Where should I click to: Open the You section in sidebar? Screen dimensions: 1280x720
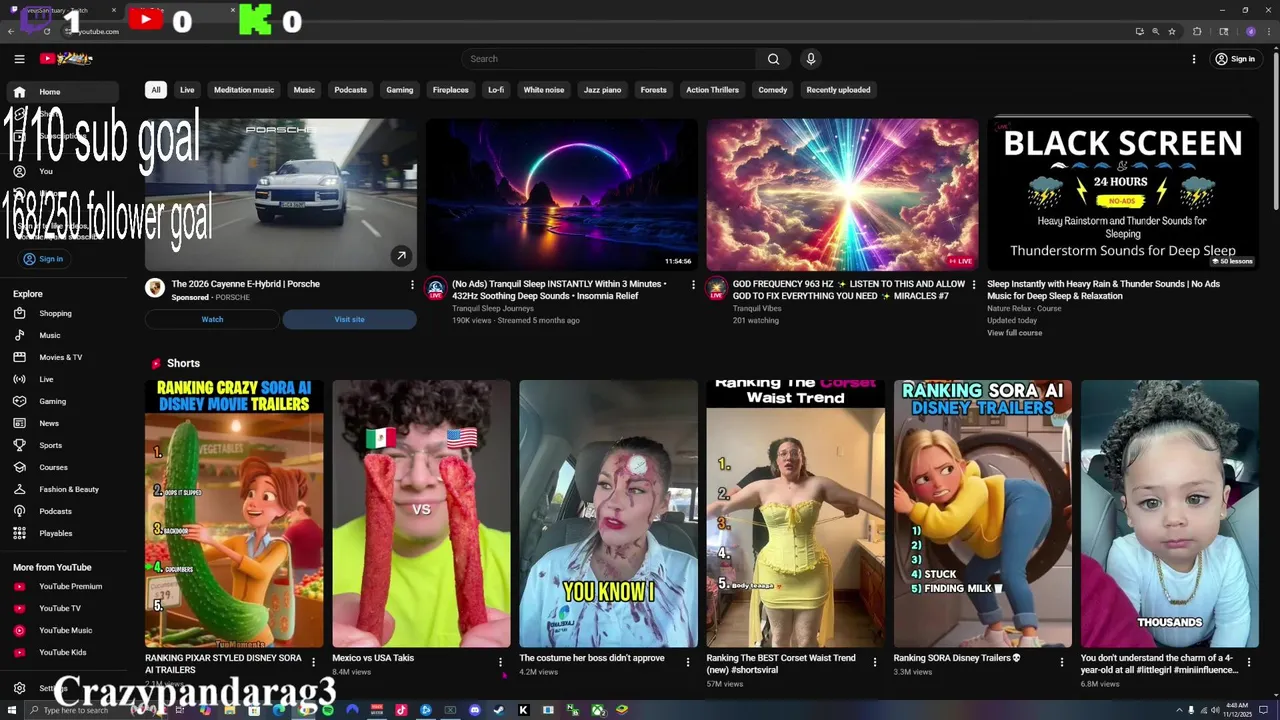(x=63, y=171)
